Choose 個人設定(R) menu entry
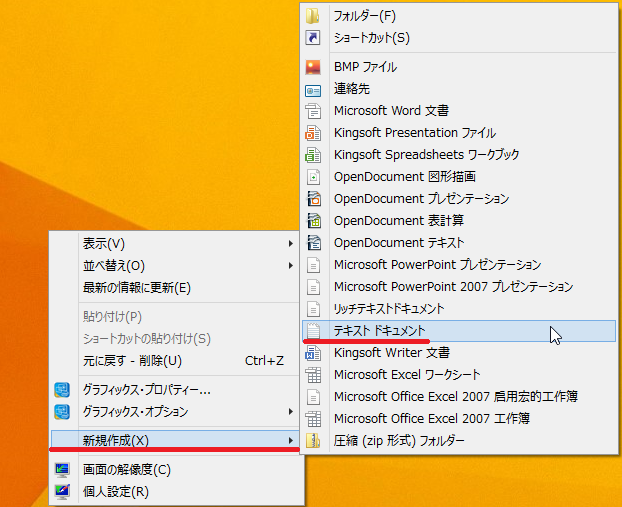The width and height of the screenshot is (622, 507). point(115,492)
